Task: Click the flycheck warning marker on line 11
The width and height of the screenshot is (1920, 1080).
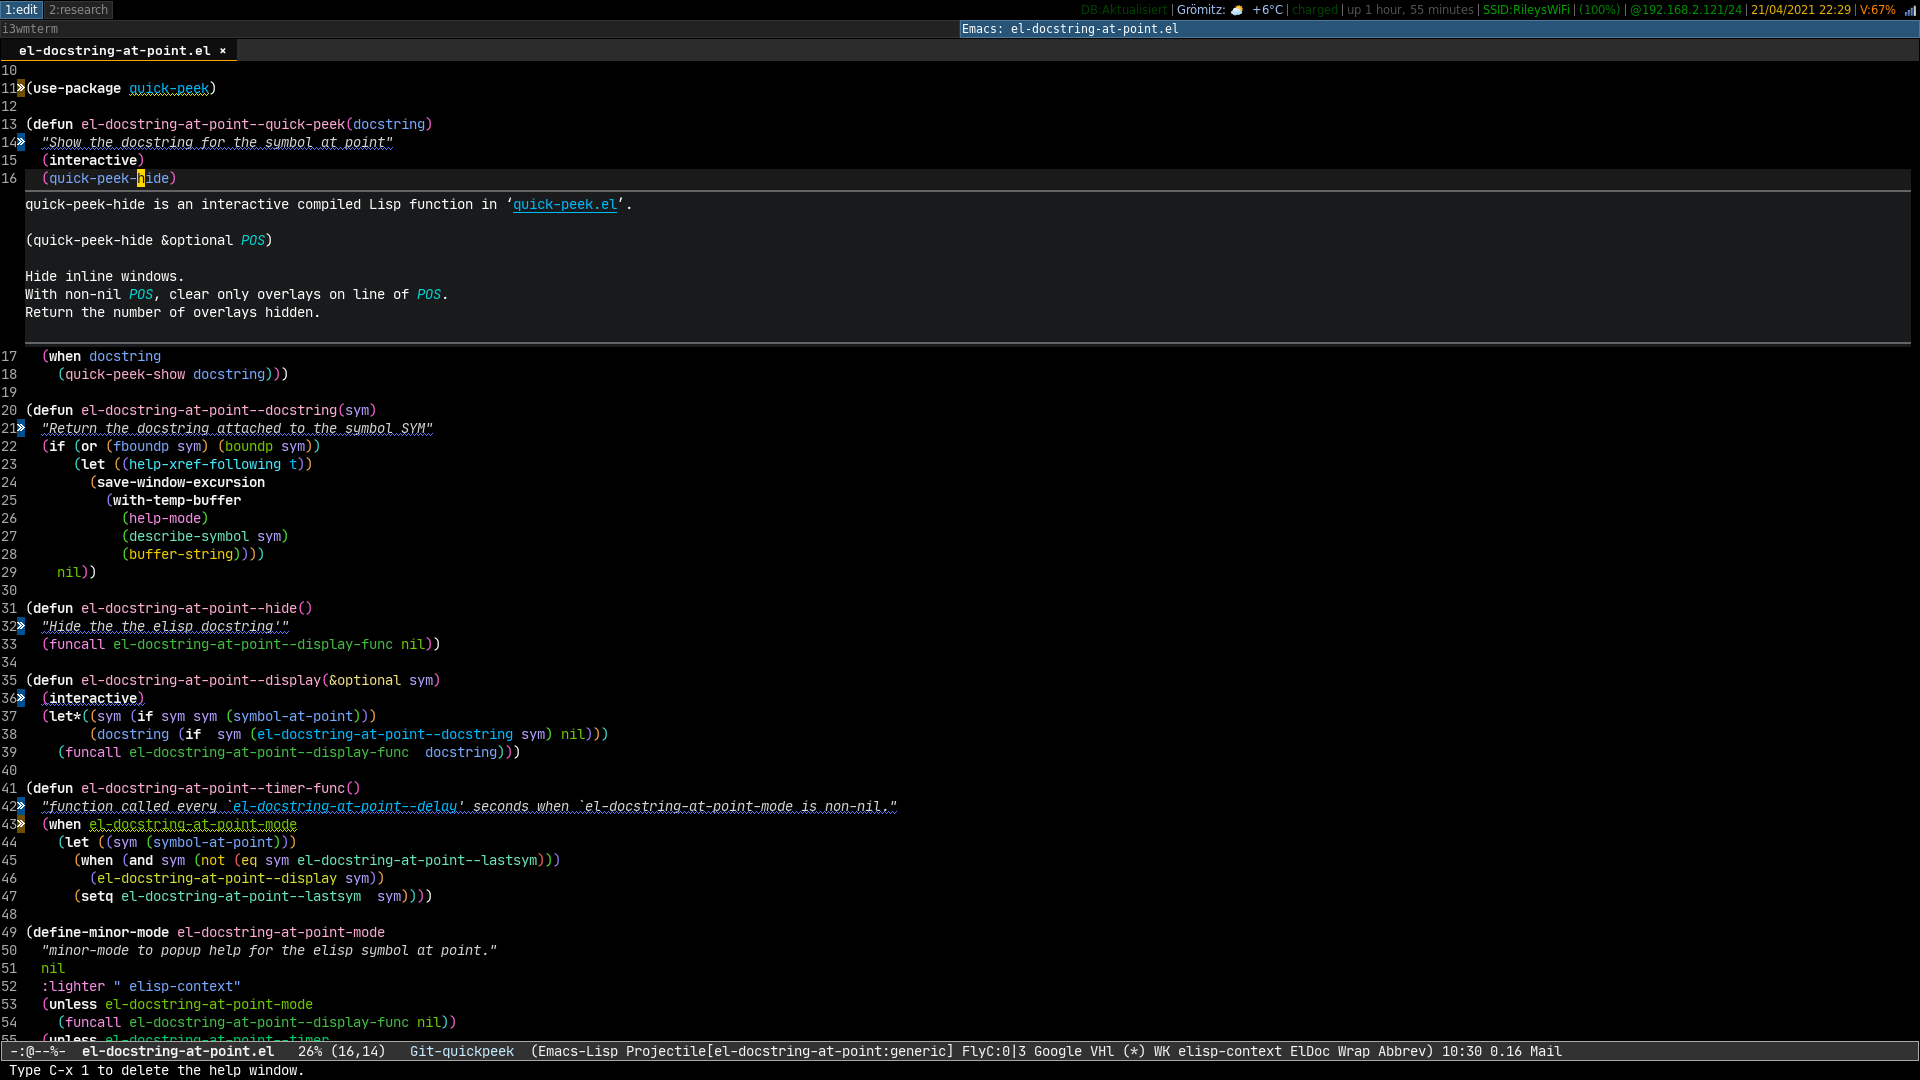Action: click(x=21, y=89)
